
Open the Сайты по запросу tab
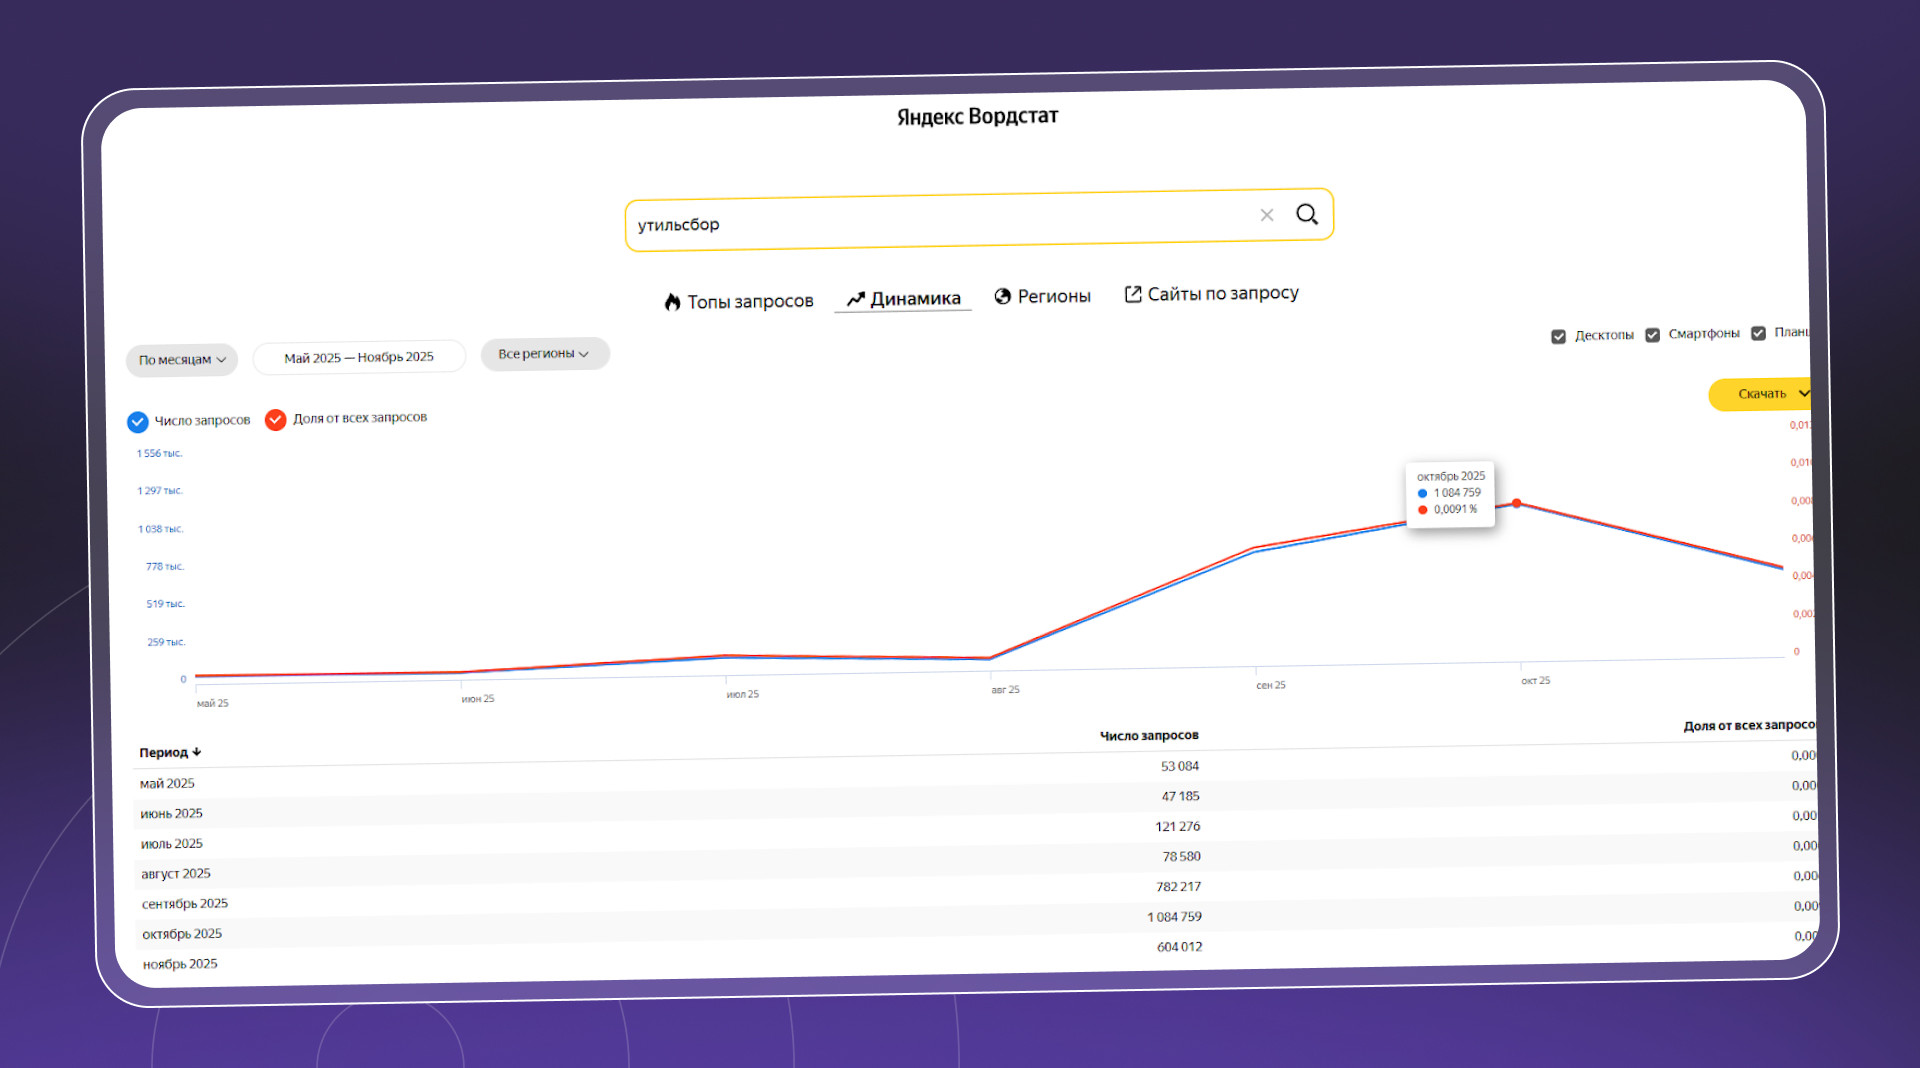1212,294
